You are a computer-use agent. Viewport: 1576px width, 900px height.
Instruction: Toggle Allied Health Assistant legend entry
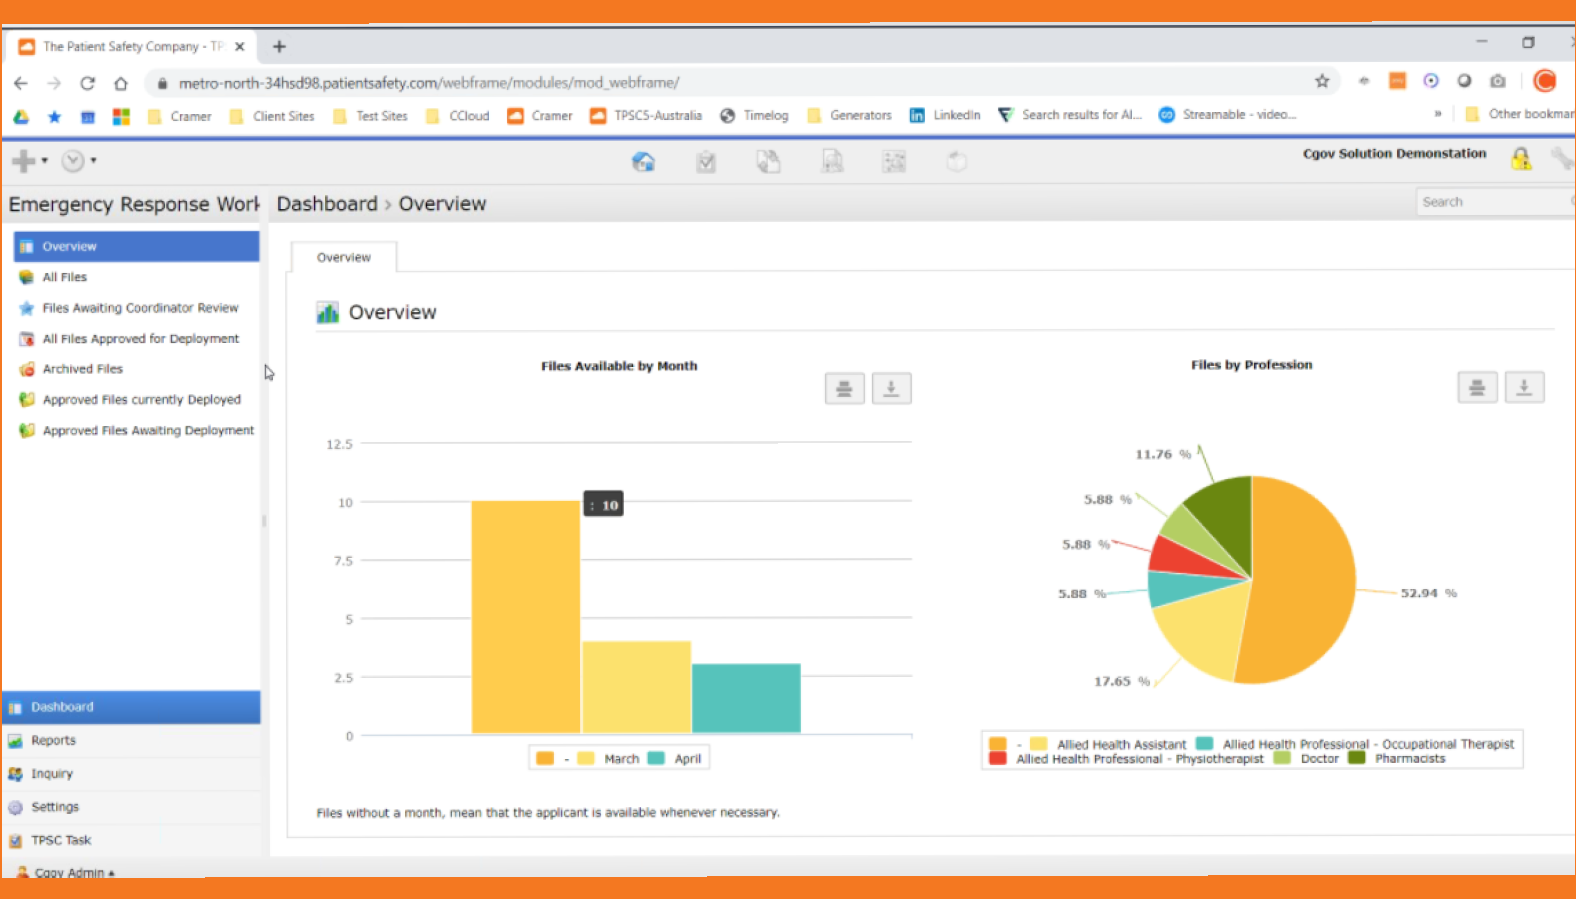pos(1108,744)
